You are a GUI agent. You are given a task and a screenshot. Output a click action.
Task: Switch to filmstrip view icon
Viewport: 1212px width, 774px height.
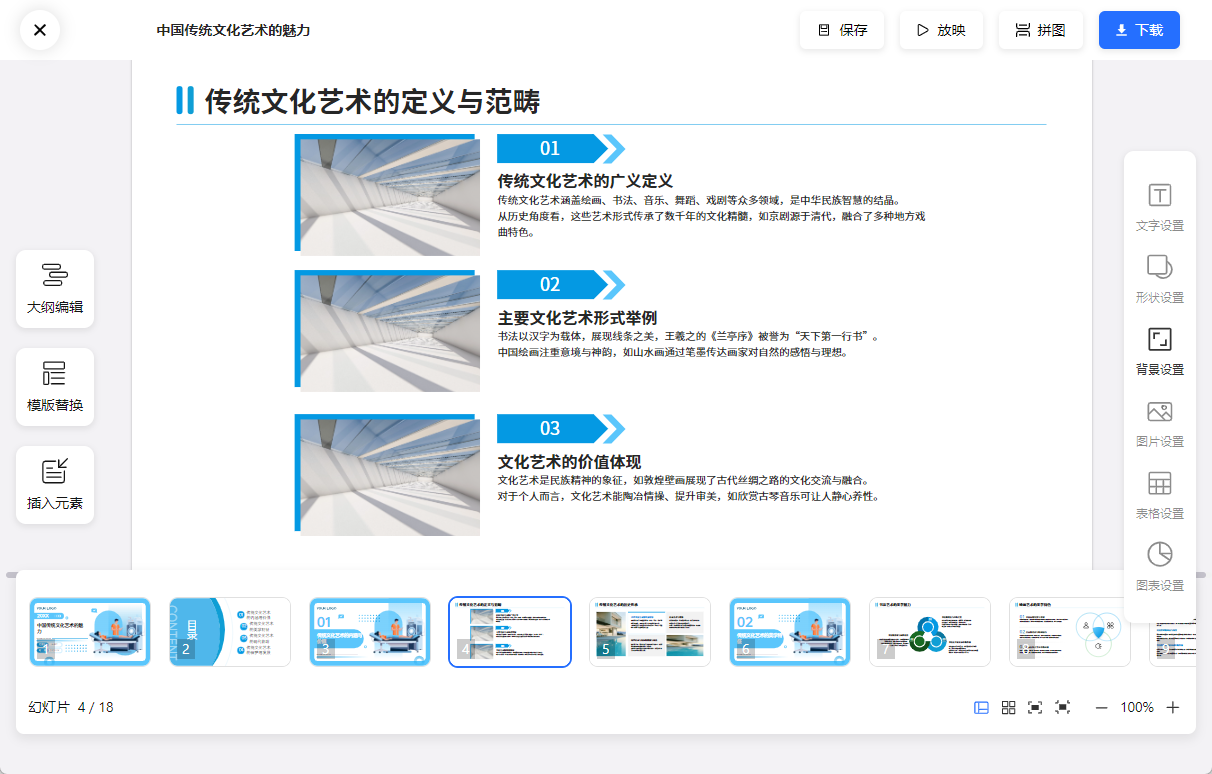point(982,707)
